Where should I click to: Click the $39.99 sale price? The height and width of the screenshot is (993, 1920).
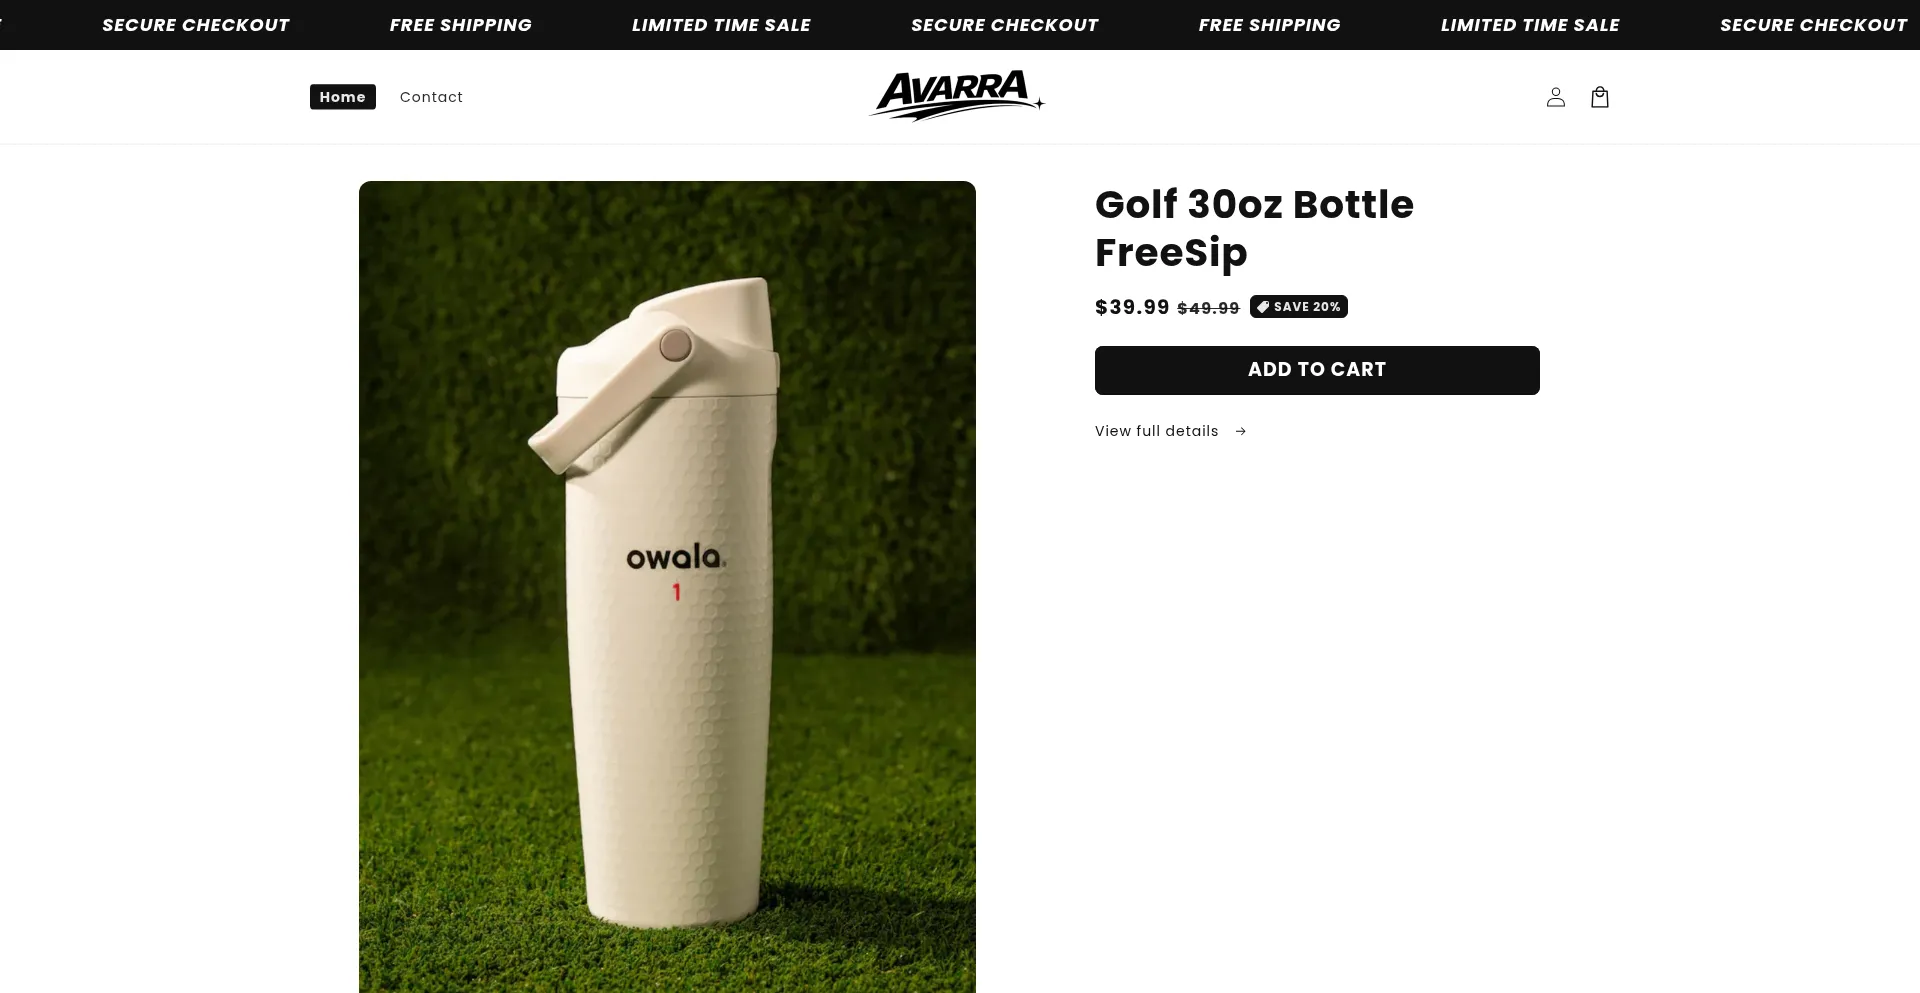coord(1132,307)
